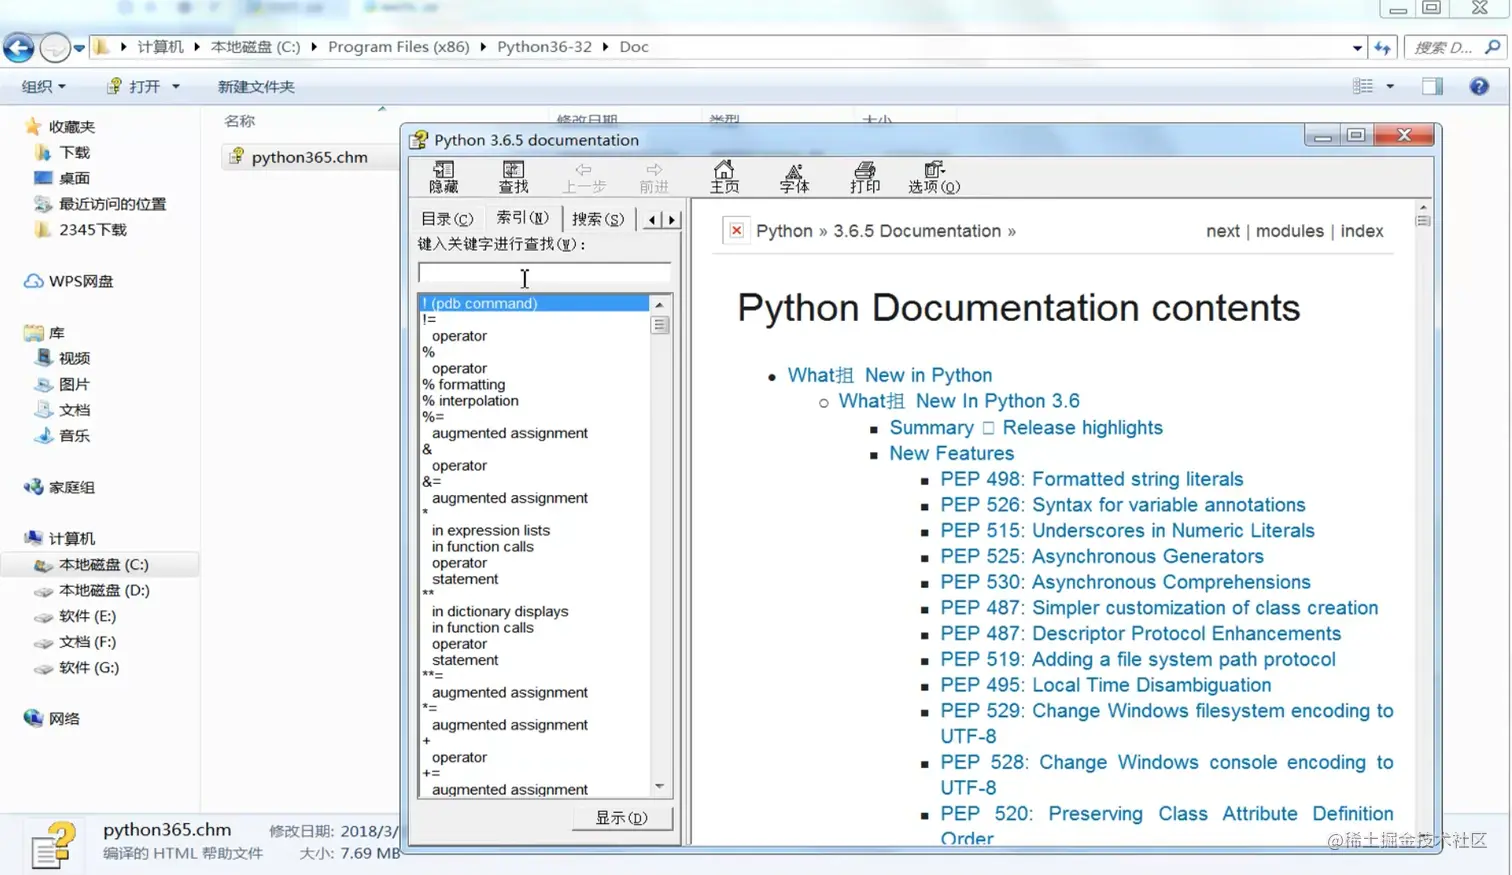Viewport: 1512px width, 875px height.
Task: Switch to the 搜索(S) tab
Action: click(x=598, y=218)
